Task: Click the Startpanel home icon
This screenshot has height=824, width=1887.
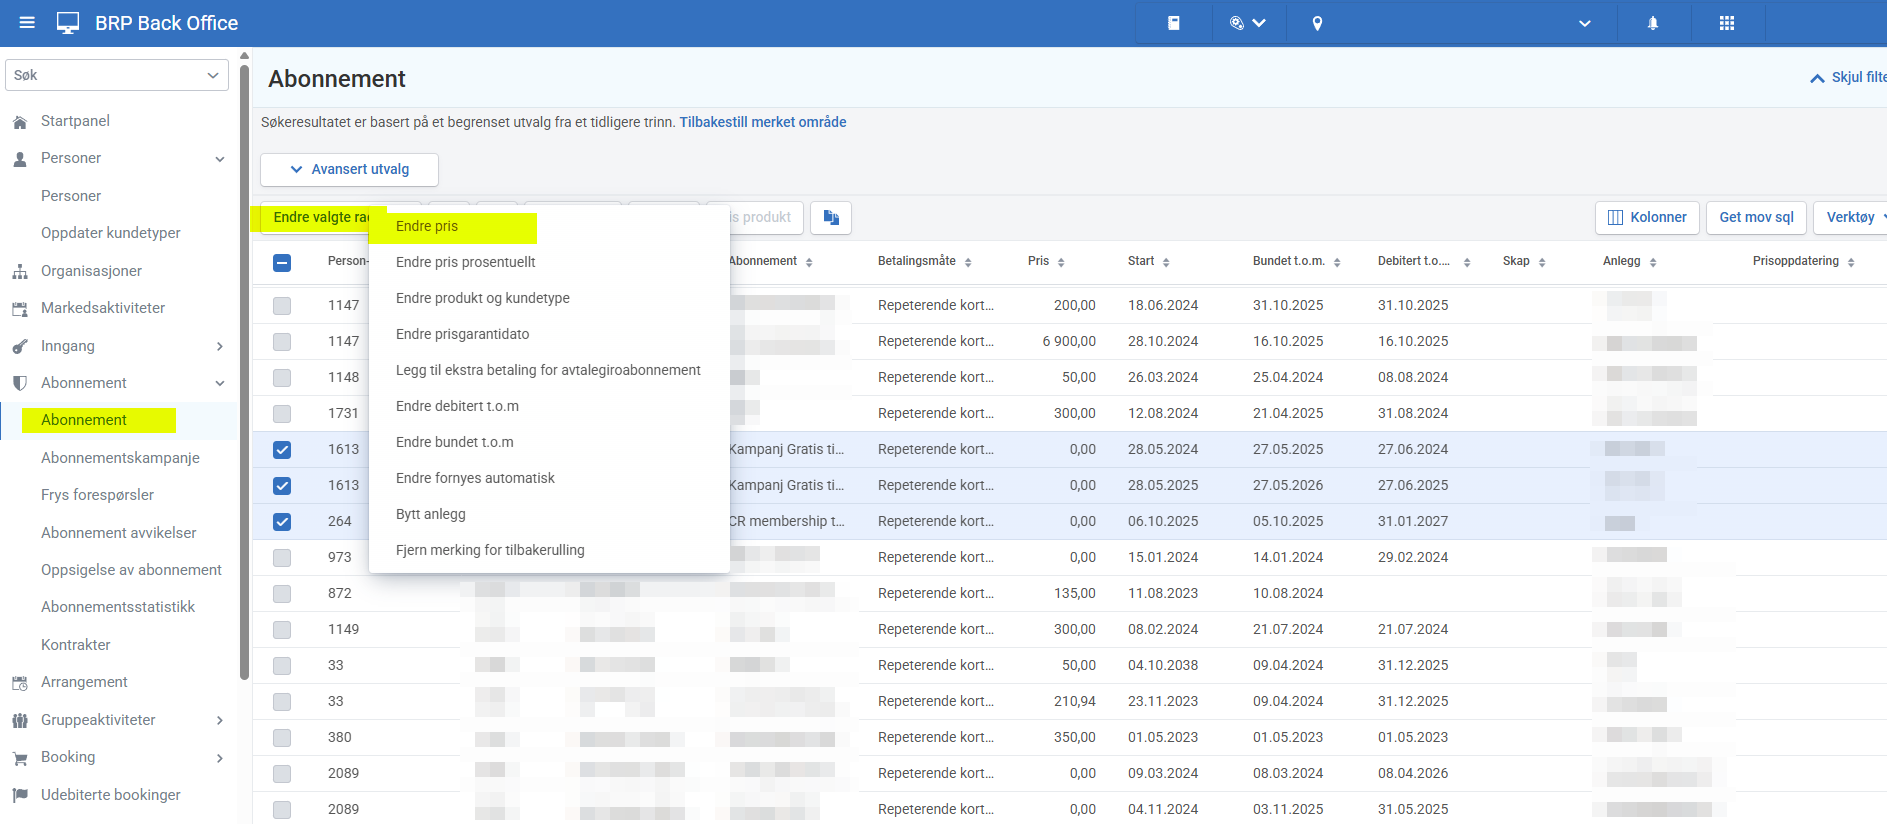Action: tap(20, 122)
